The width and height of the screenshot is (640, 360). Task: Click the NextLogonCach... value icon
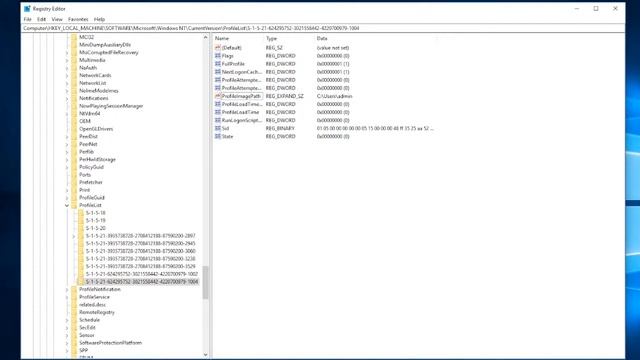point(218,72)
